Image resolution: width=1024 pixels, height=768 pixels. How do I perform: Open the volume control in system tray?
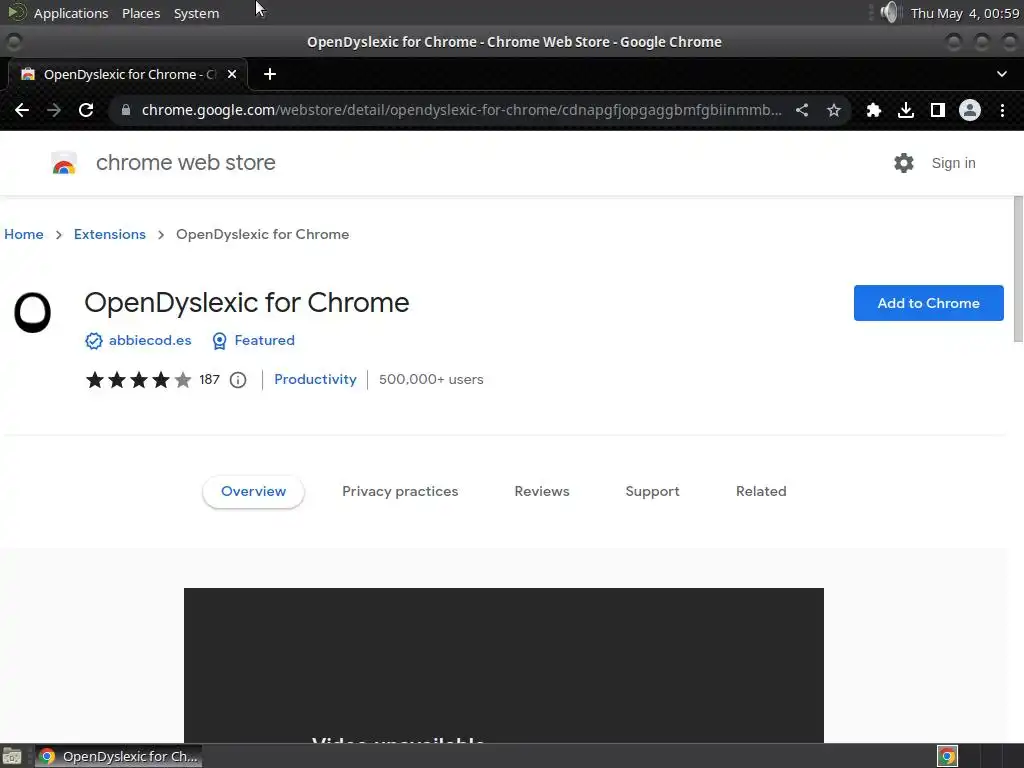pos(888,13)
